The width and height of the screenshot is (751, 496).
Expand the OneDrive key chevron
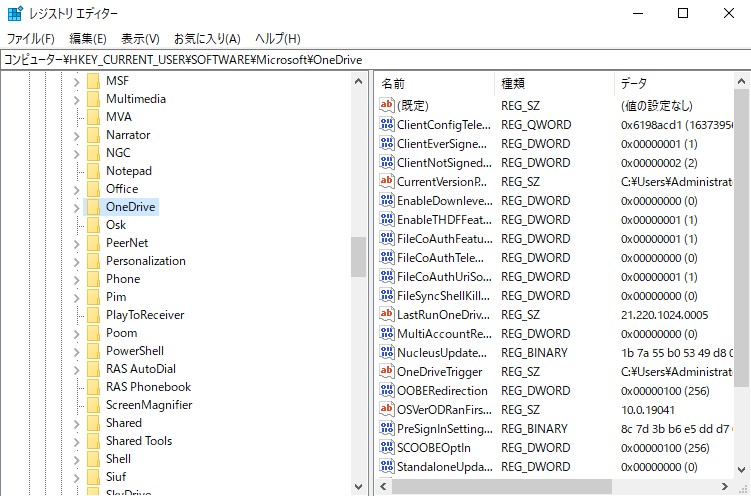[x=77, y=208]
